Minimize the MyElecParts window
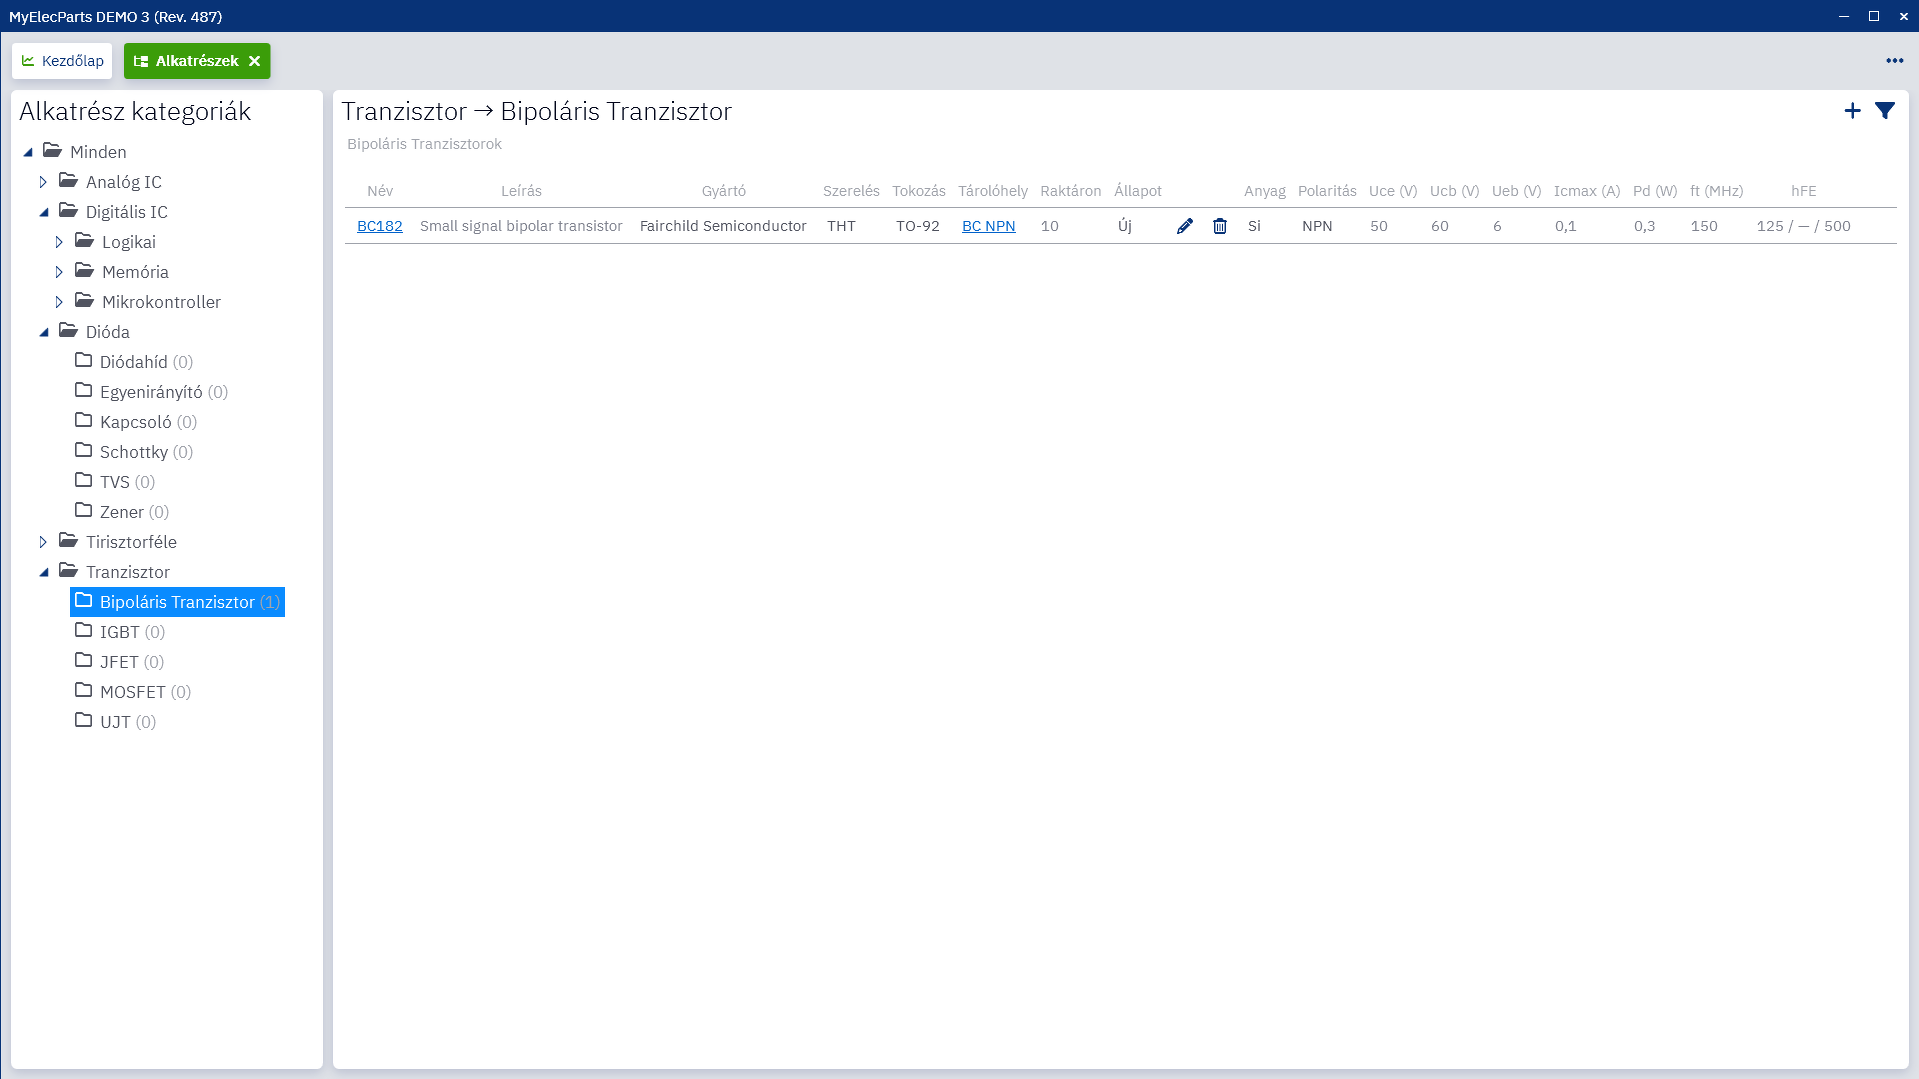This screenshot has height=1079, width=1919. [1844, 16]
